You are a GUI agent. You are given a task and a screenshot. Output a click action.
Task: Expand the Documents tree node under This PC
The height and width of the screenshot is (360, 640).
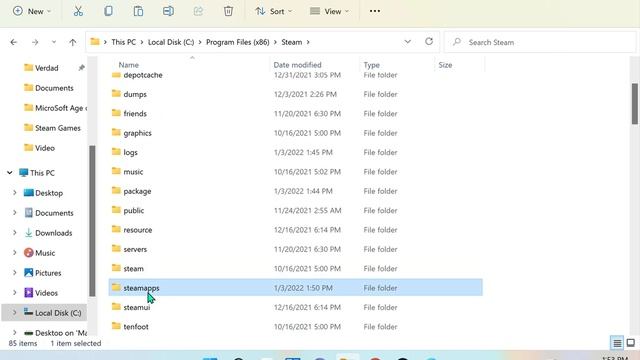(15, 213)
